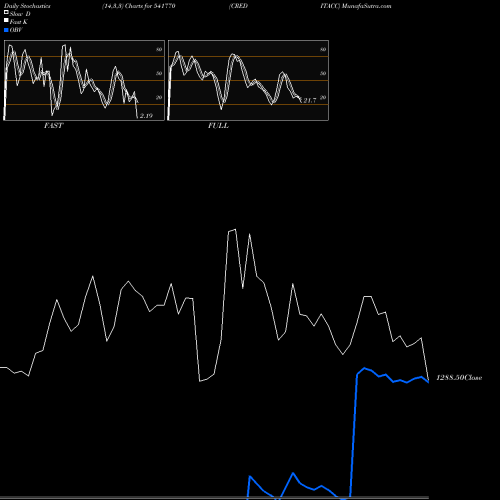
Task: Click the 21.7 value in FULL chart
Action: tap(310, 101)
